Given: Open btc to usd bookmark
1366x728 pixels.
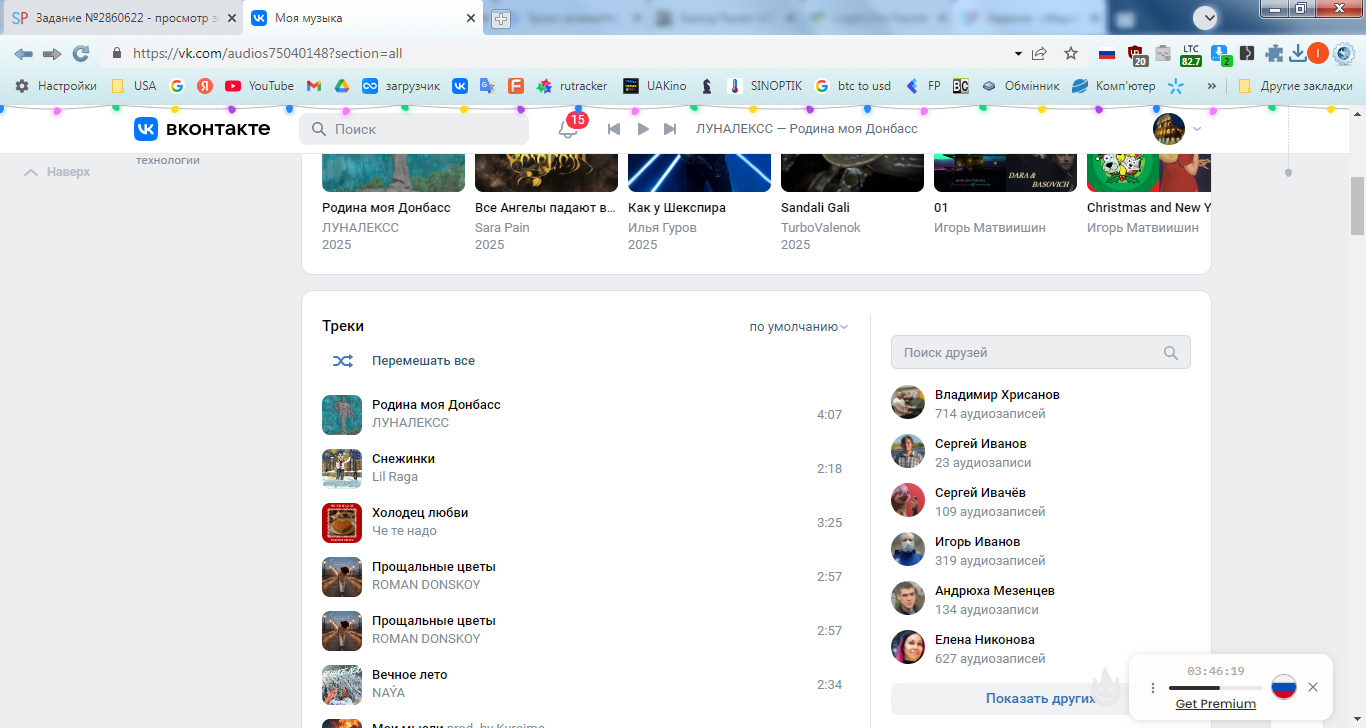Looking at the screenshot, I should [x=853, y=86].
